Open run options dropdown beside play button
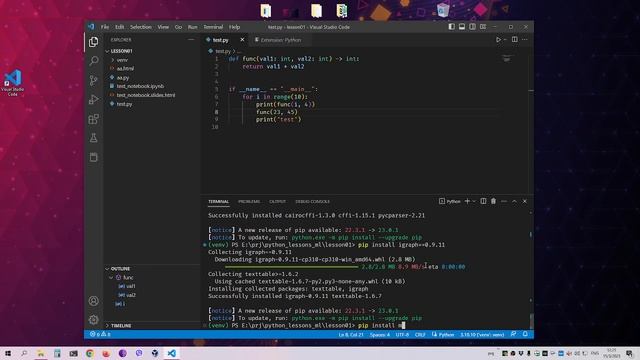Image resolution: width=640 pixels, height=360 pixels. (505, 40)
